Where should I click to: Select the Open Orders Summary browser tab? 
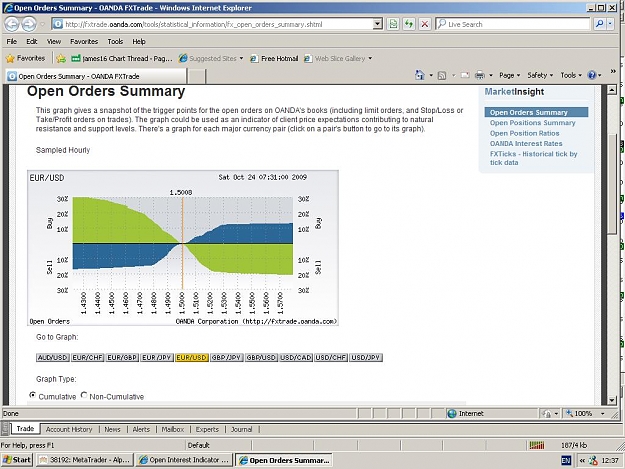pyautogui.click(x=96, y=76)
